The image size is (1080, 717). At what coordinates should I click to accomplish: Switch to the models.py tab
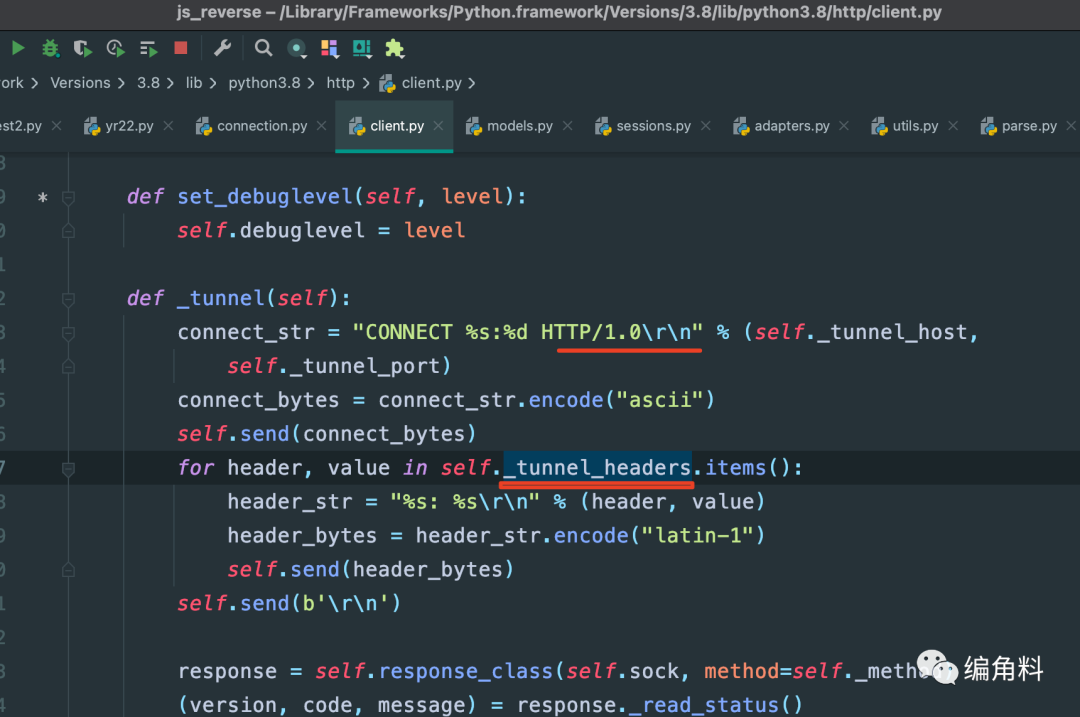[x=519, y=126]
